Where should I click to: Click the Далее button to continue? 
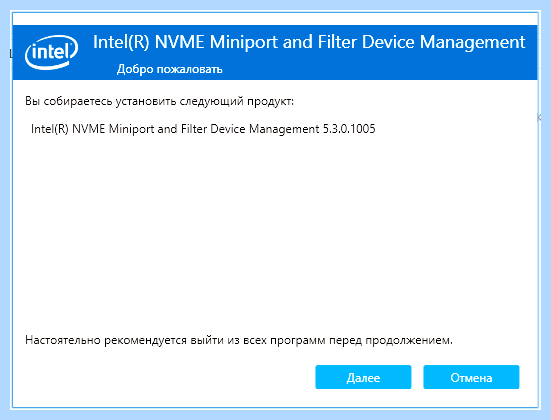click(363, 377)
